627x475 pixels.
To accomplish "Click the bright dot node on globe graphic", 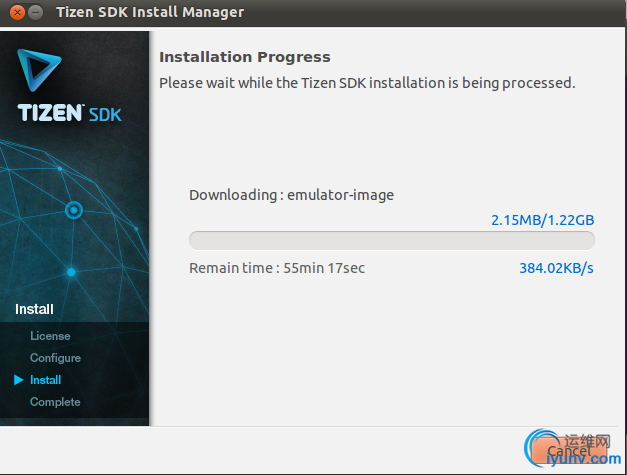I will point(71,272).
